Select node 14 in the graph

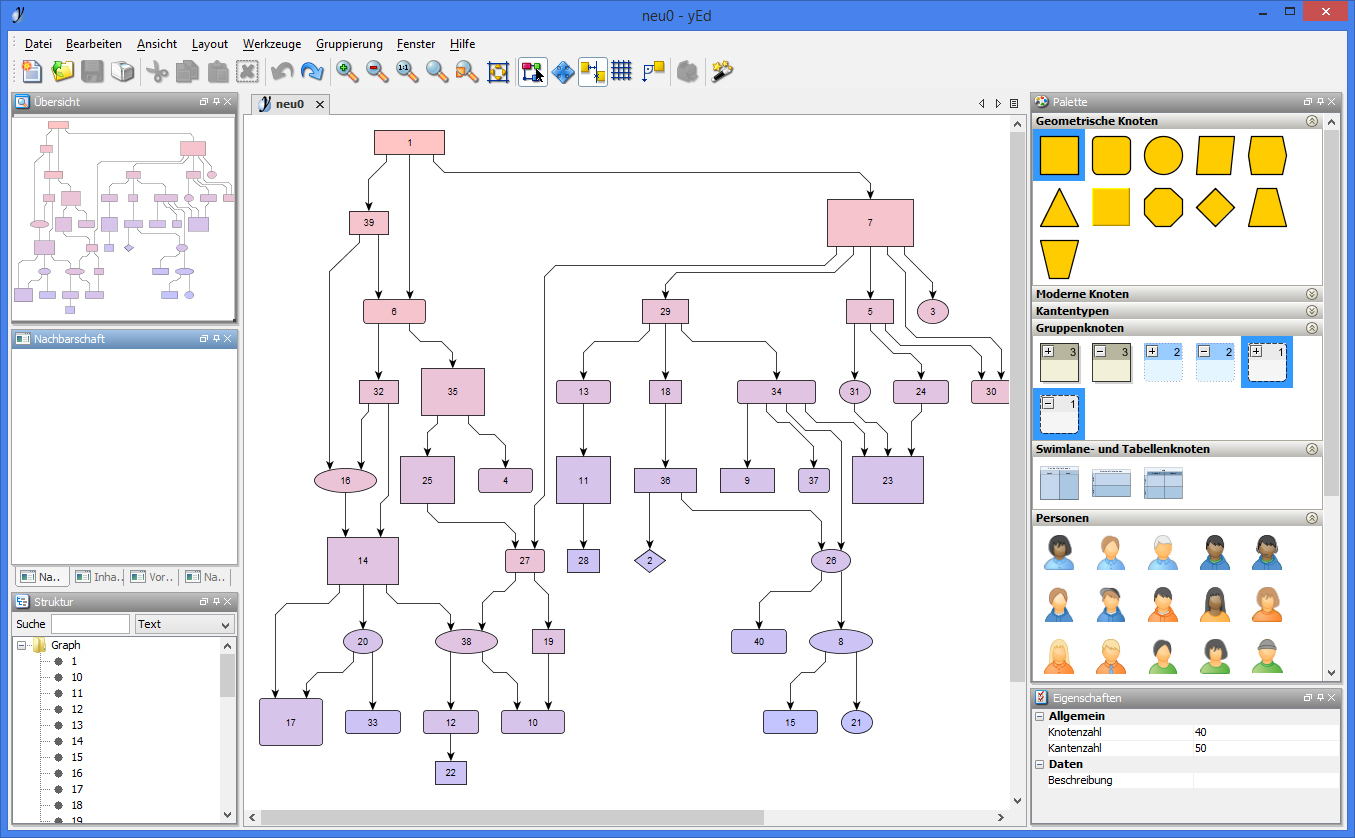click(363, 561)
